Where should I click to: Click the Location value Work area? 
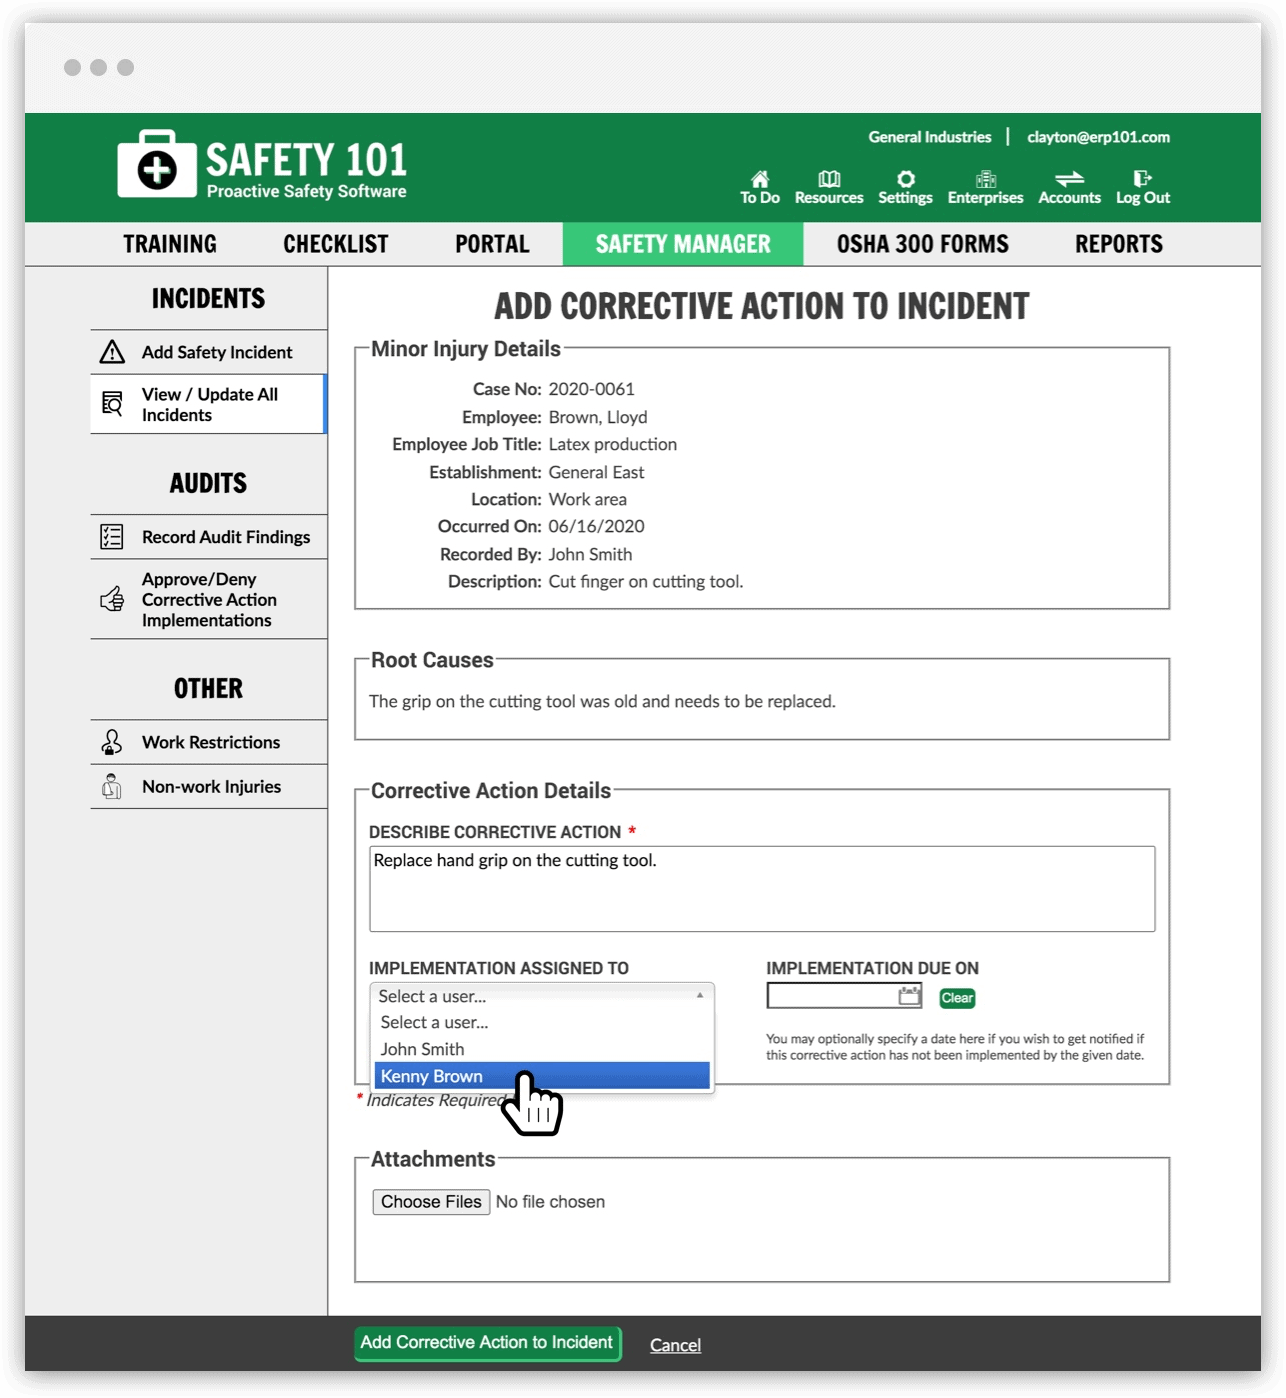point(588,499)
